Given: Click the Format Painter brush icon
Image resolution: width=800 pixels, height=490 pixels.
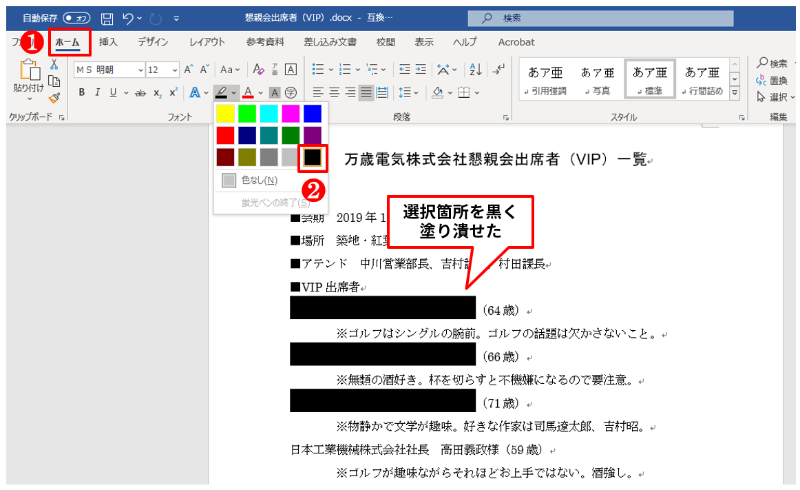Looking at the screenshot, I should pyautogui.click(x=54, y=98).
